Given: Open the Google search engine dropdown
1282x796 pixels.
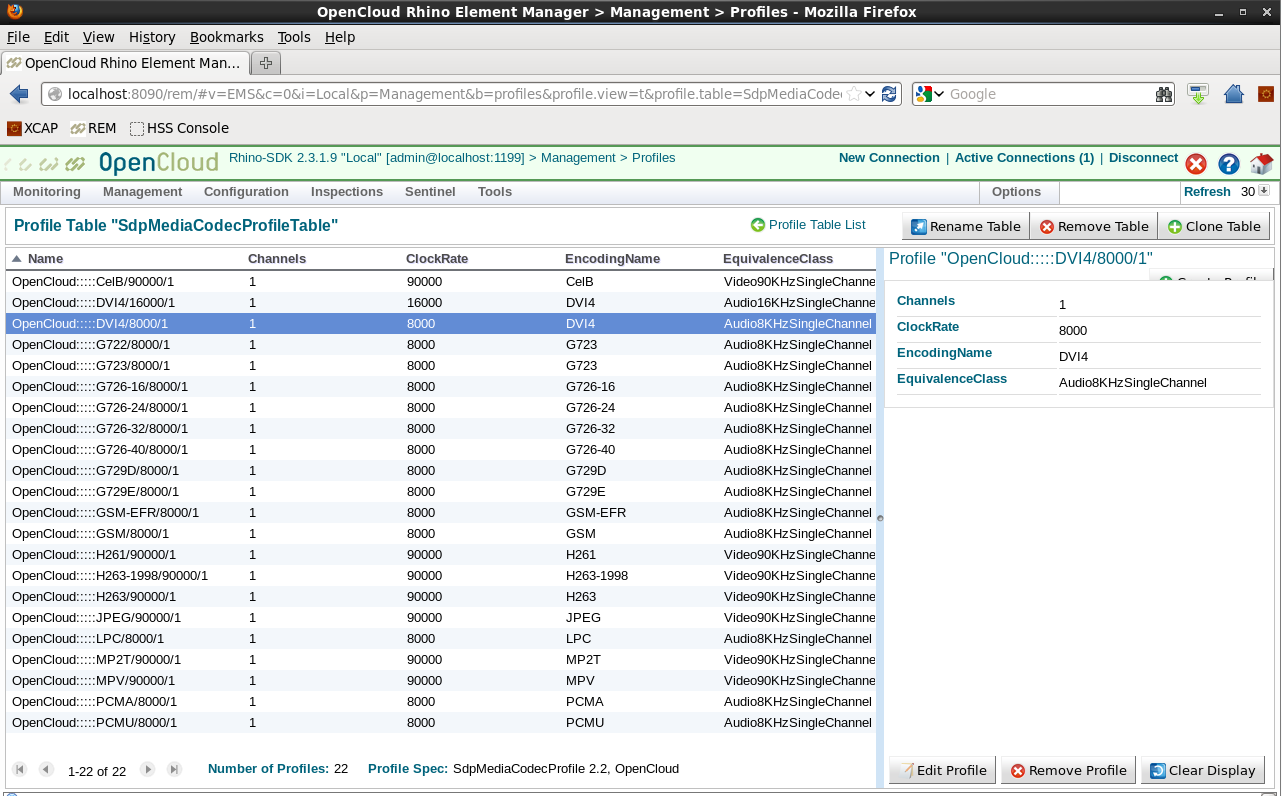Looking at the screenshot, I should point(937,93).
